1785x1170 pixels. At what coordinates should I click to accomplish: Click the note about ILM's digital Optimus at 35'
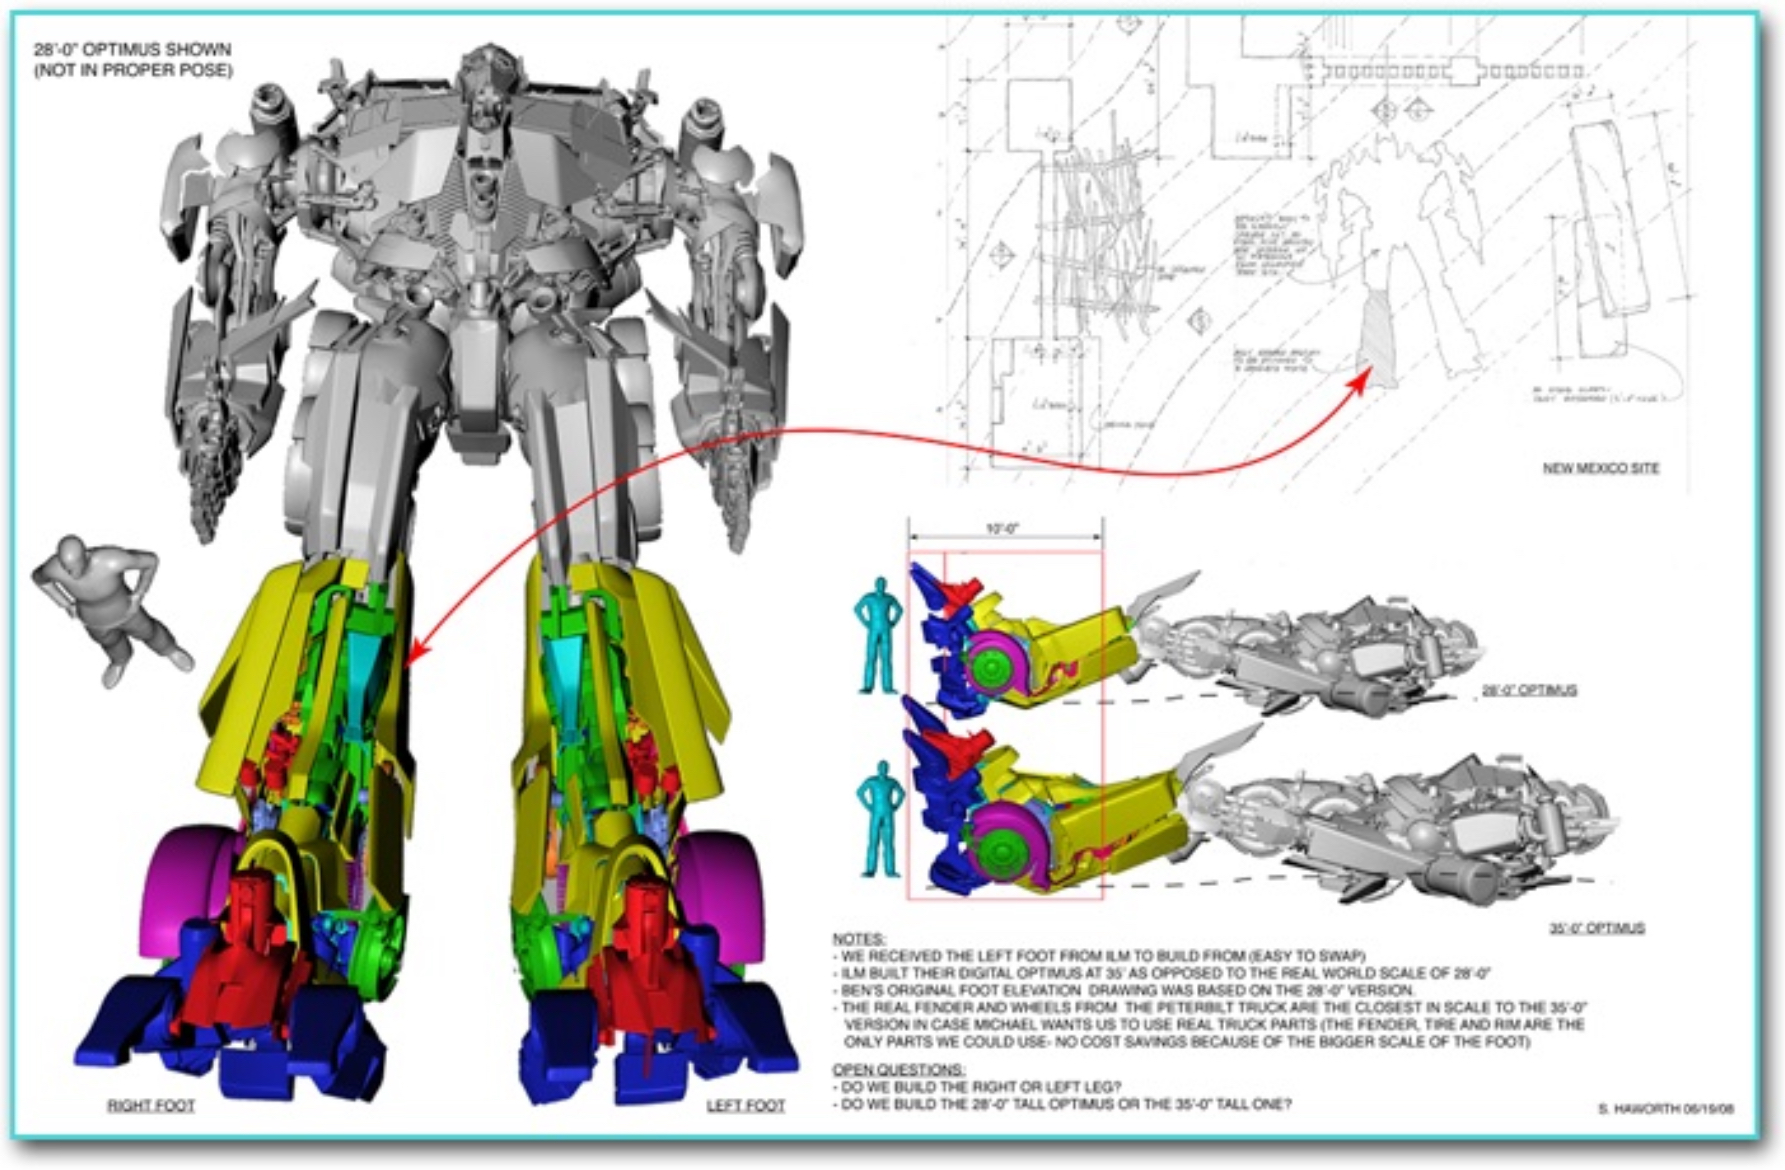[1162, 972]
